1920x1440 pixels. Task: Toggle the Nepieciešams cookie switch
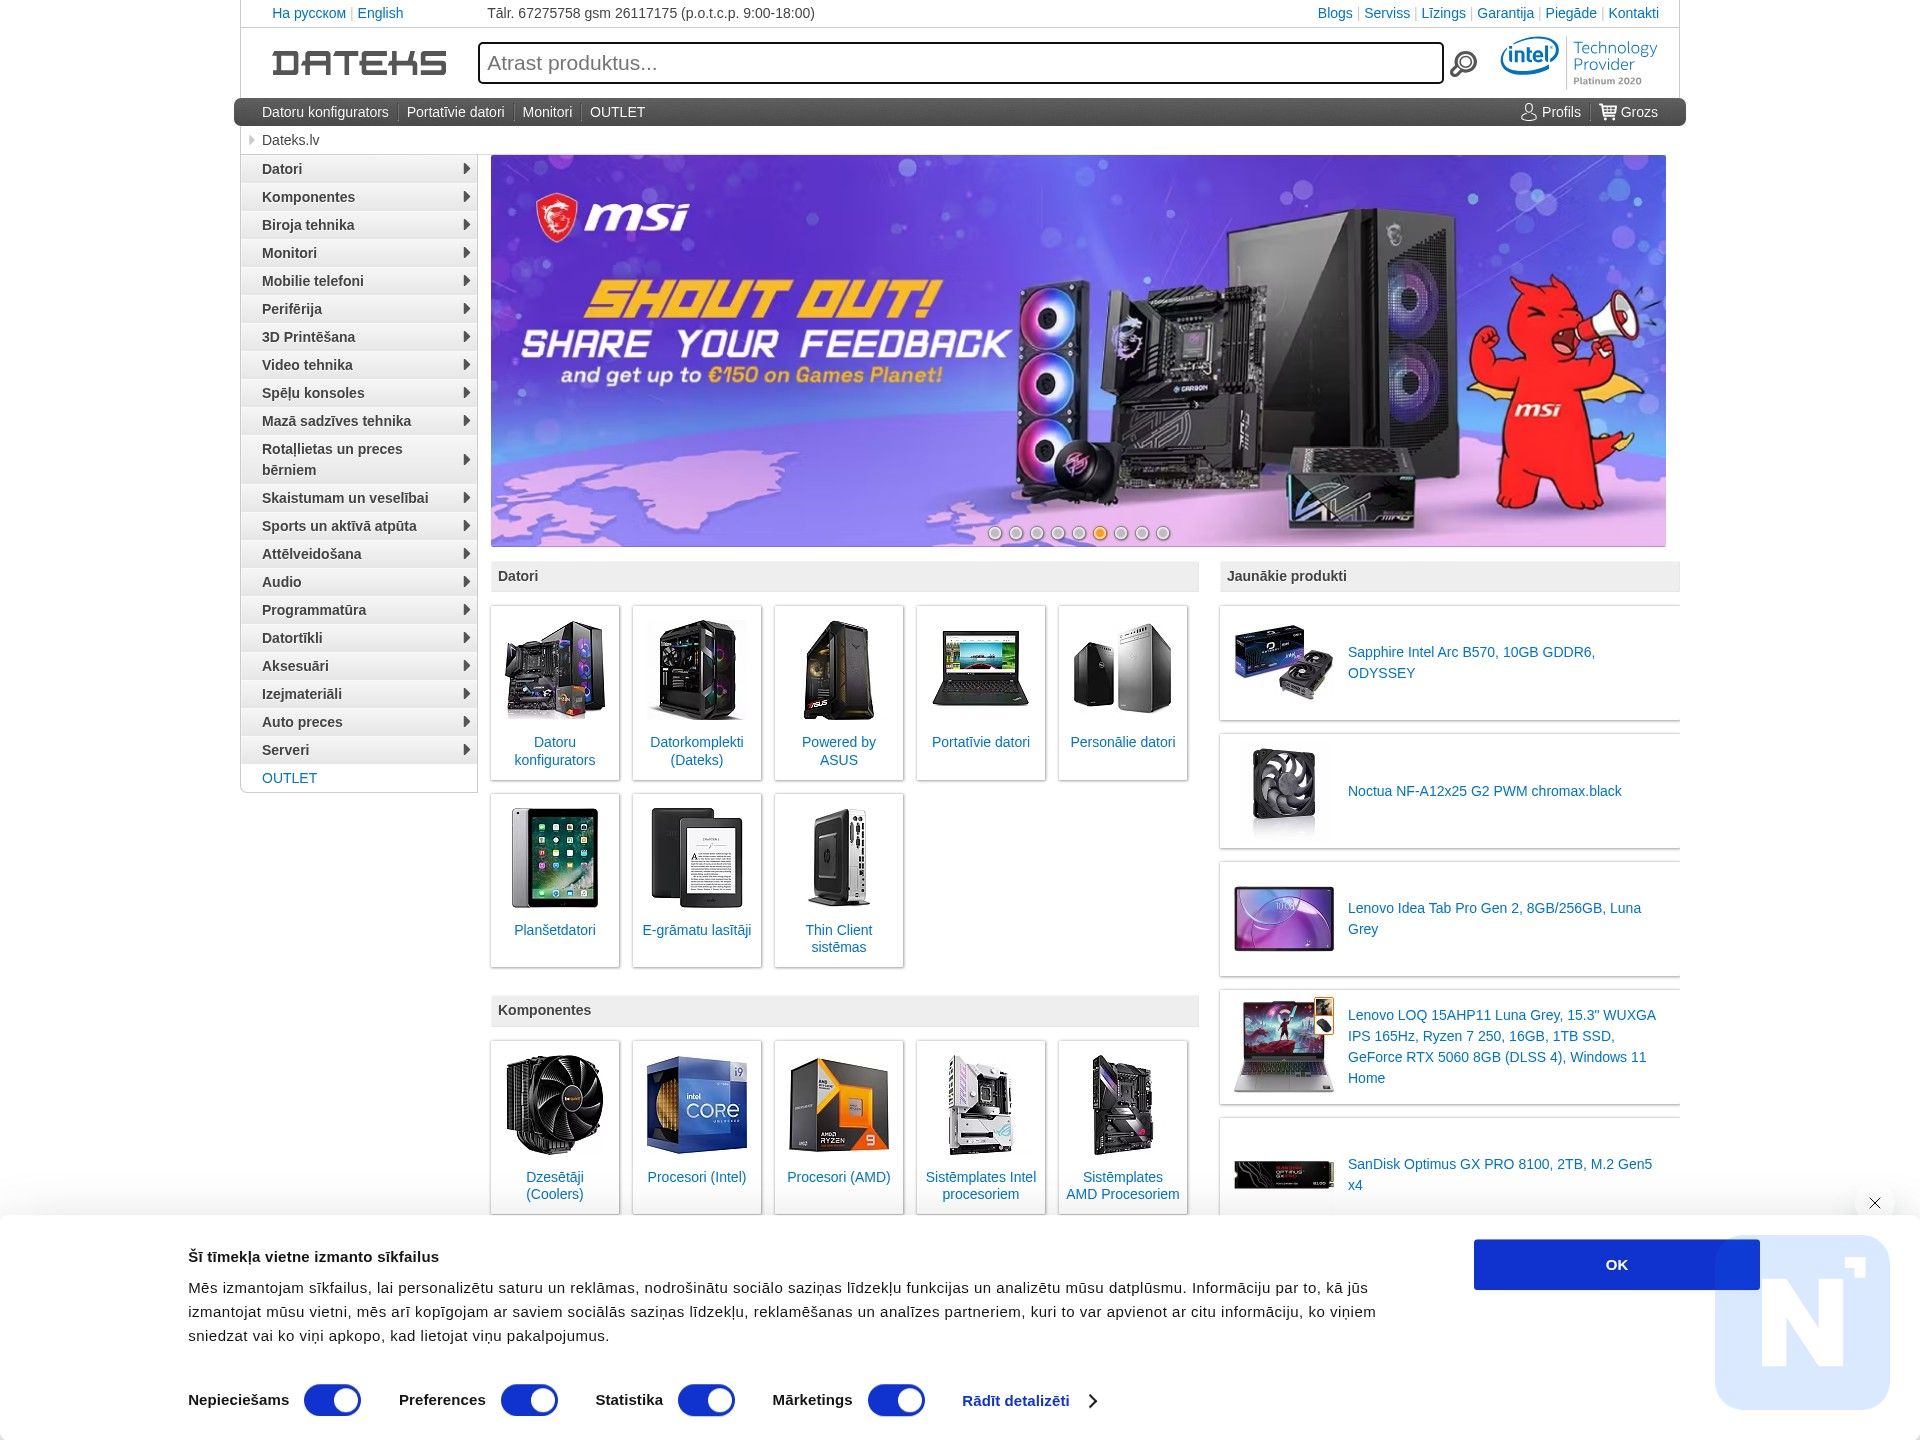pos(332,1400)
